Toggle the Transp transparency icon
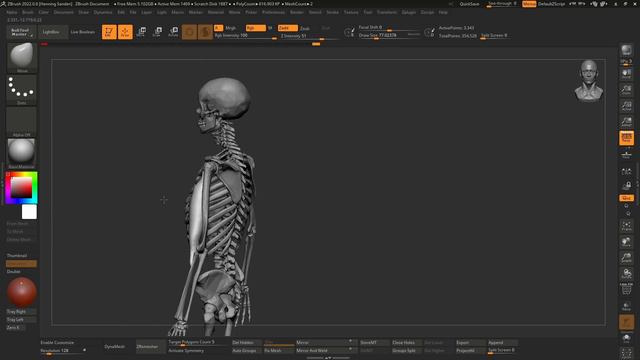Screen dimensions: 640x360 pyautogui.click(x=627, y=306)
